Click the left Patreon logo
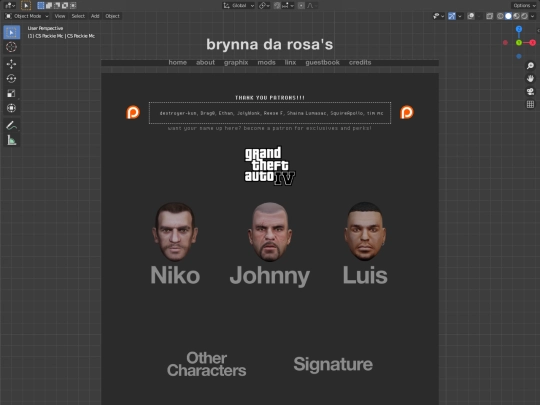Image resolution: width=540 pixels, height=405 pixels. tap(133, 112)
